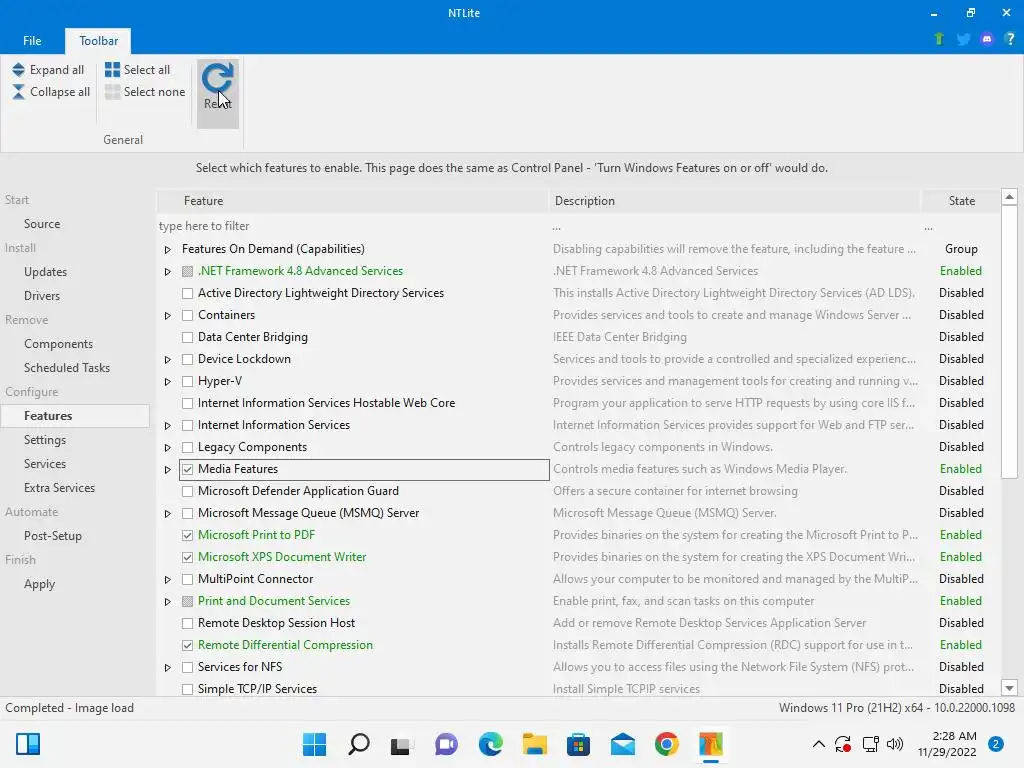This screenshot has width=1024, height=768.
Task: Uncheck Microsoft XPS Document Writer
Action: 187,558
